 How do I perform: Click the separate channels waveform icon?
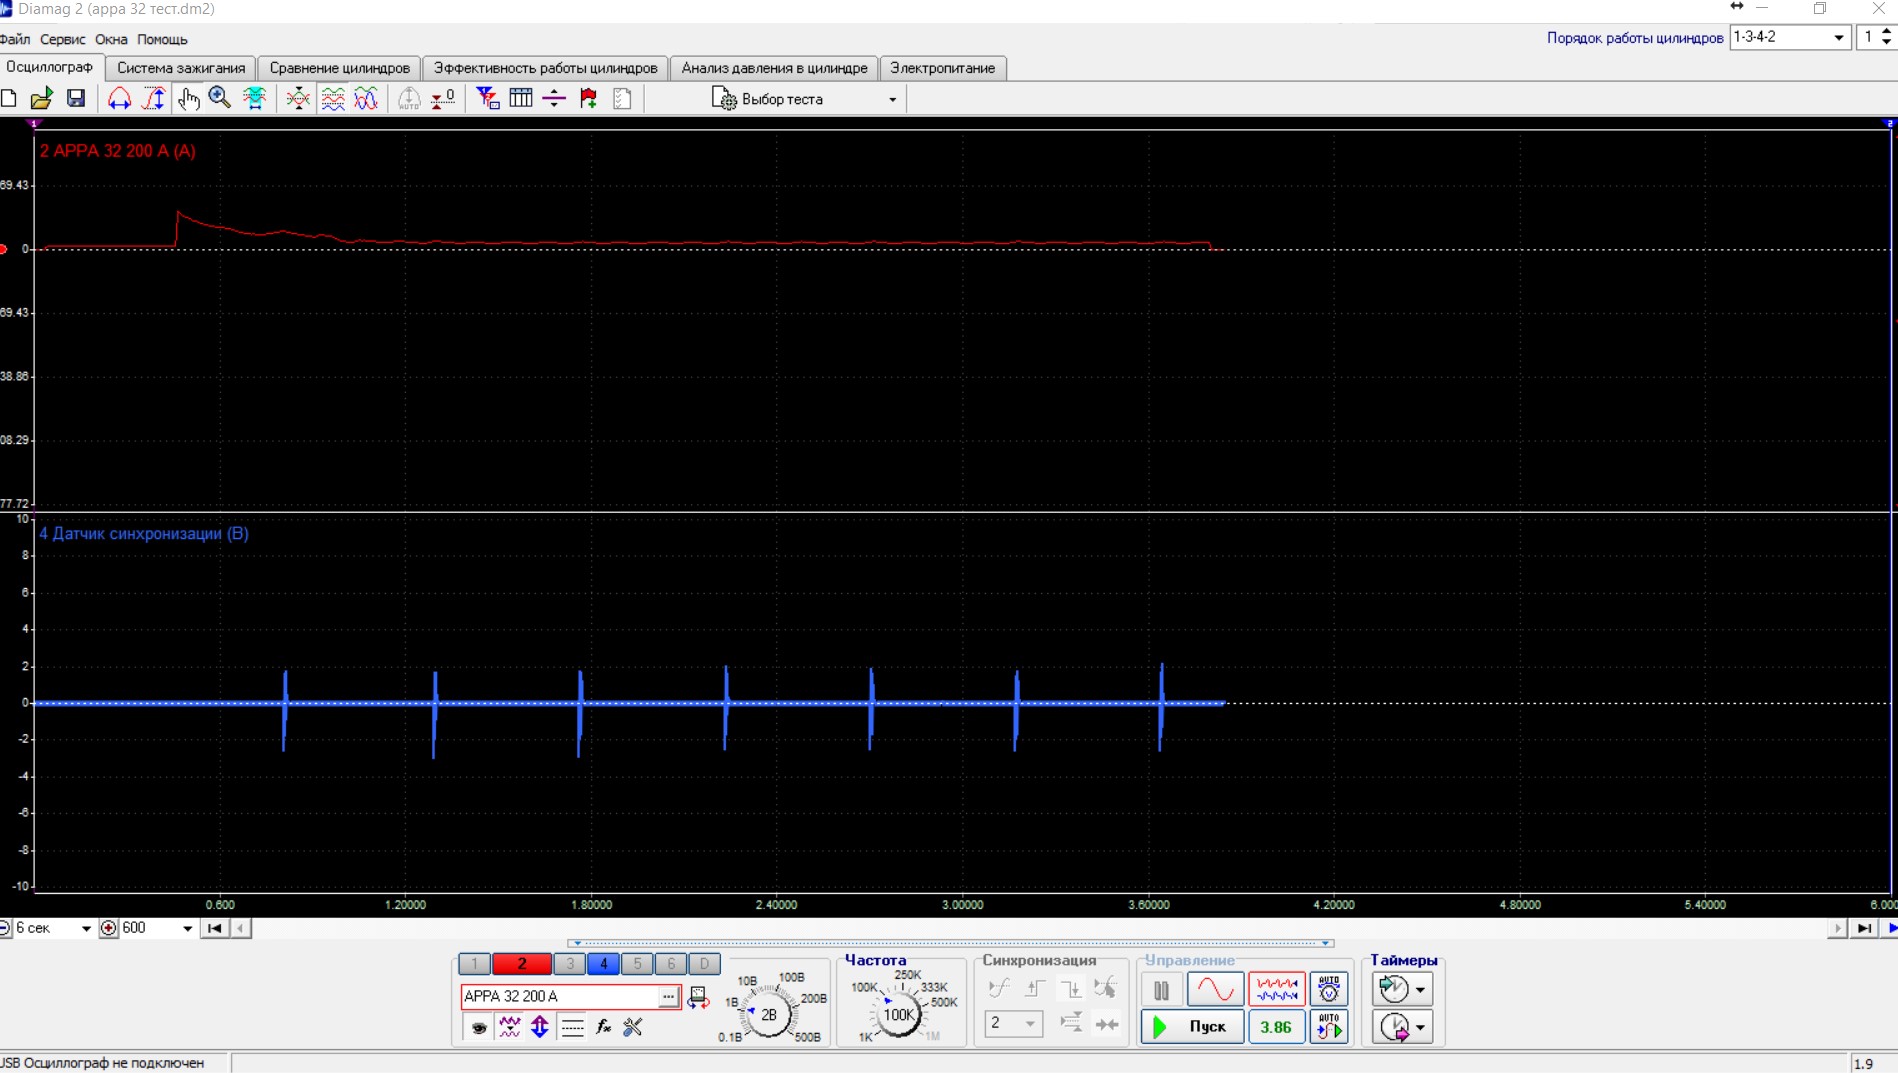click(x=333, y=98)
